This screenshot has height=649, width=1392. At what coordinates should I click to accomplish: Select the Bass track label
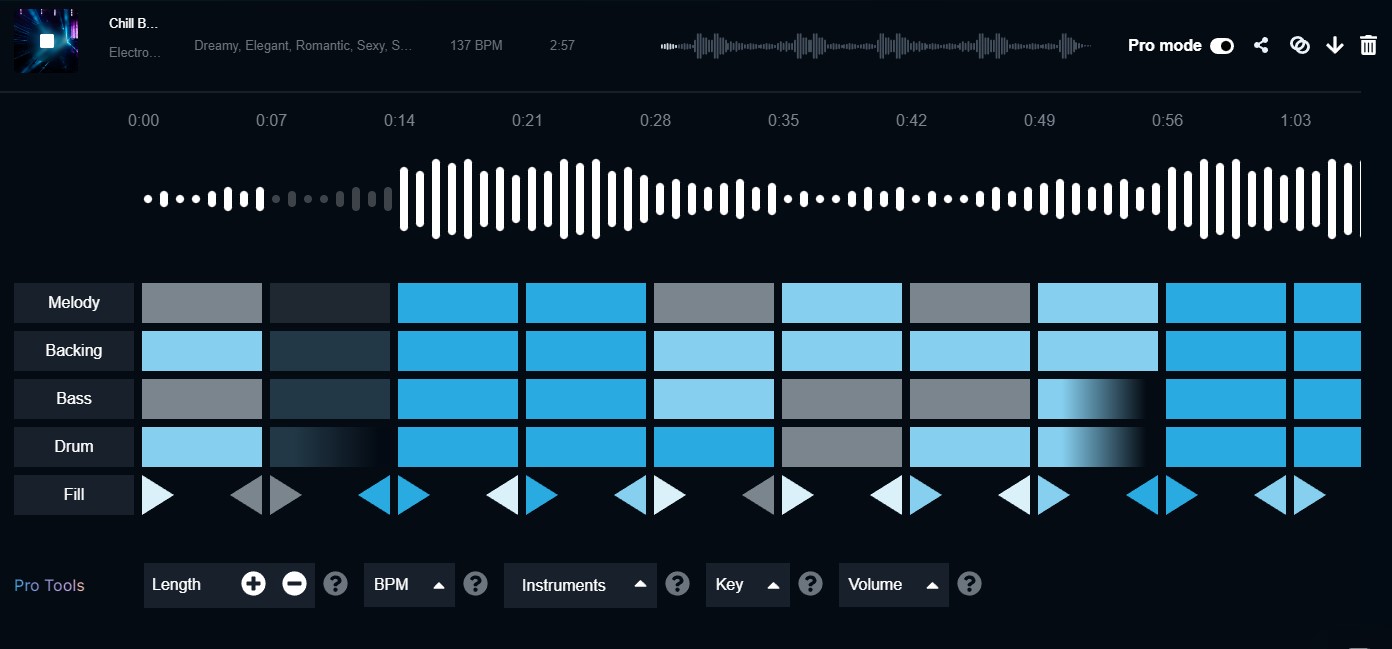coord(74,399)
